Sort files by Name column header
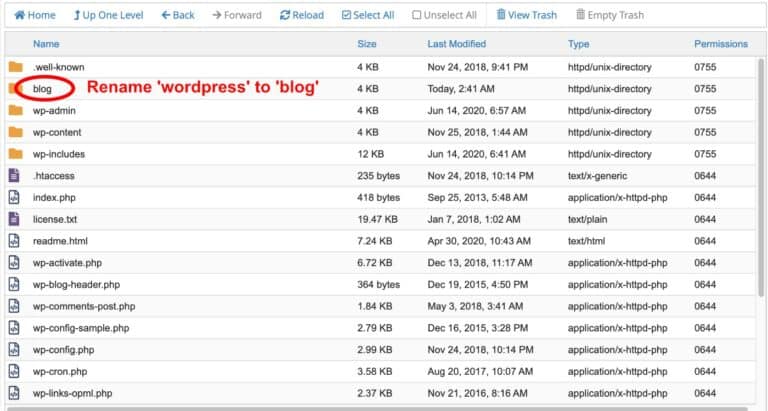The height and width of the screenshot is (411, 768). pos(46,44)
